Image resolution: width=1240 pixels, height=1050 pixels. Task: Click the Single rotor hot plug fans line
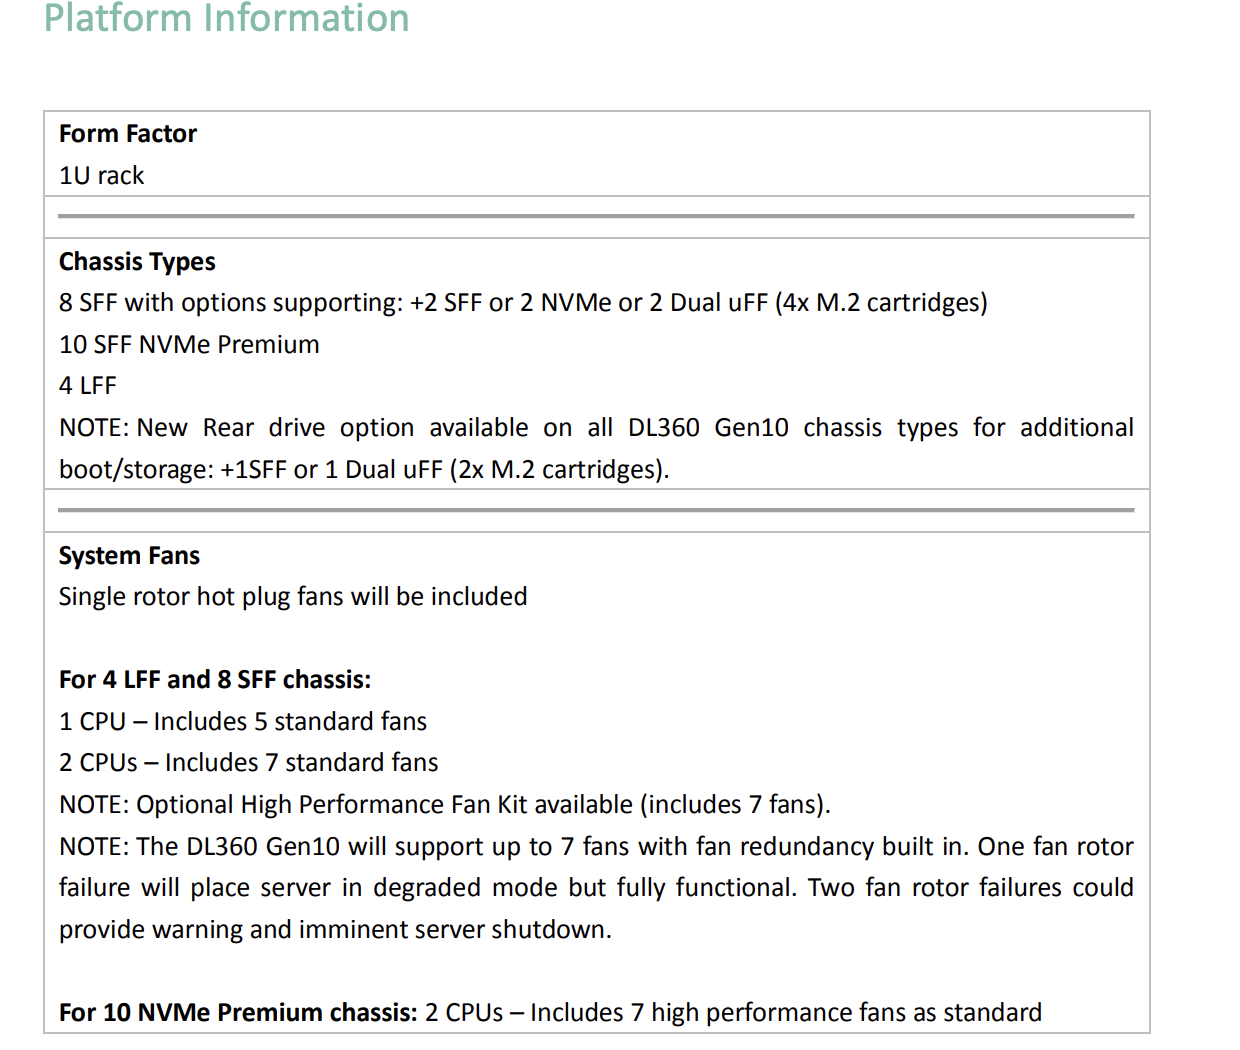point(293,597)
